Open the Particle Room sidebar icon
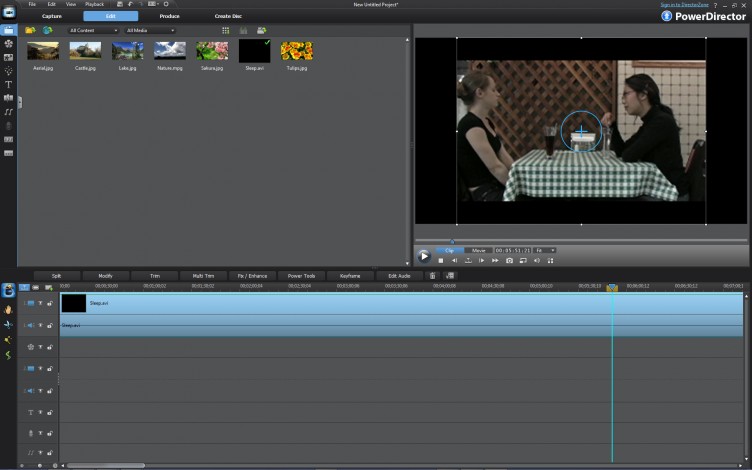 click(x=8, y=71)
